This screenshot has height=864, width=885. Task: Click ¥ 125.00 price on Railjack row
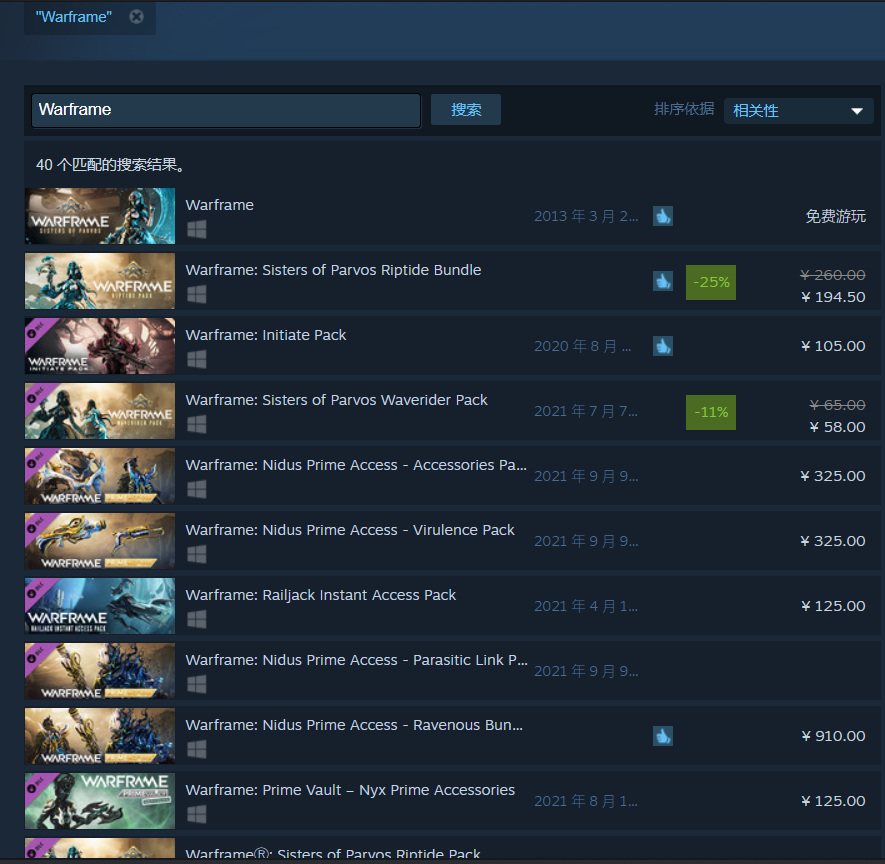tap(833, 606)
